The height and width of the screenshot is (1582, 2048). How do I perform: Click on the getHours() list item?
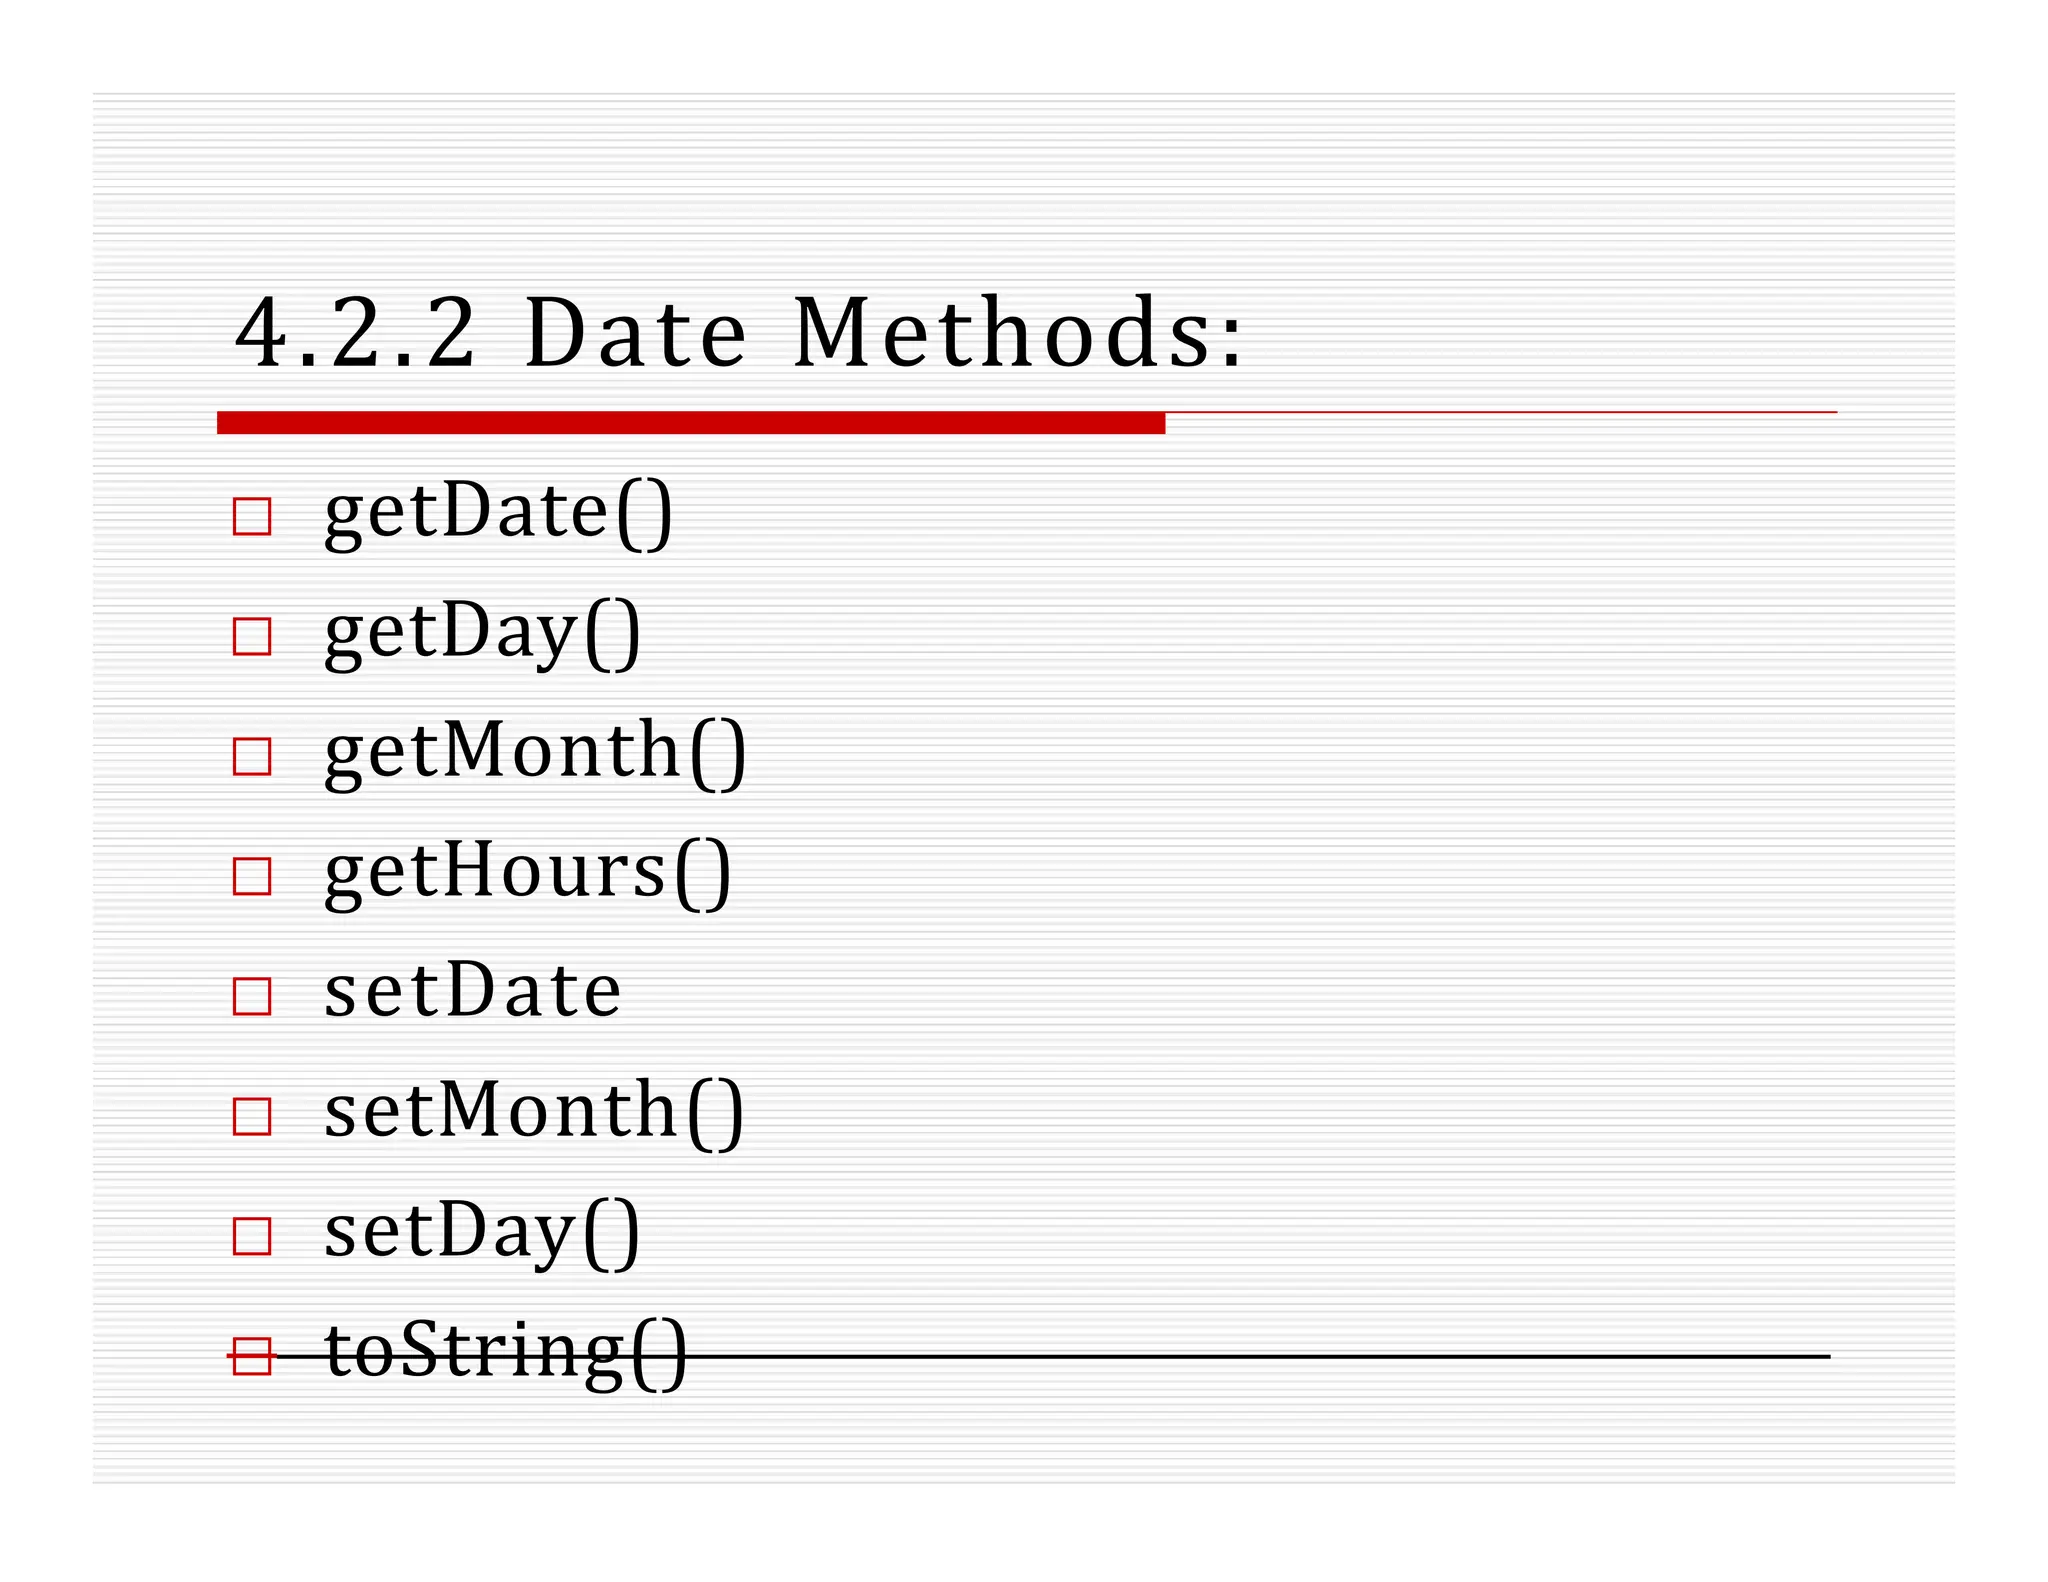coord(527,873)
